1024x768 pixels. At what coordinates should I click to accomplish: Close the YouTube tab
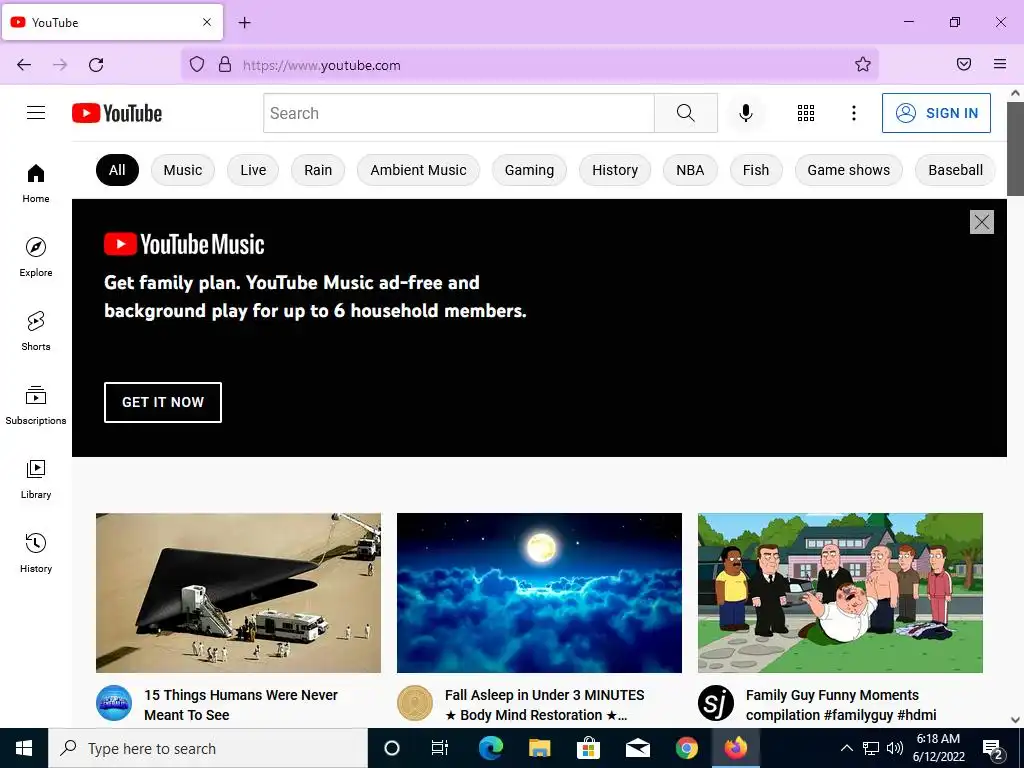point(207,22)
